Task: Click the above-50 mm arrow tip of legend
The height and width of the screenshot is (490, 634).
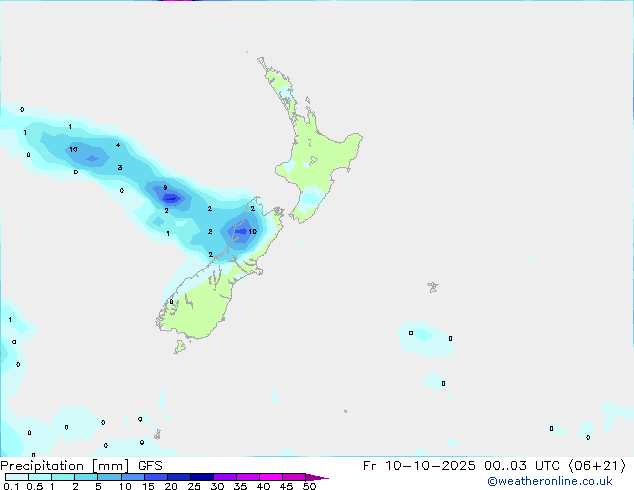Action: tap(317, 477)
